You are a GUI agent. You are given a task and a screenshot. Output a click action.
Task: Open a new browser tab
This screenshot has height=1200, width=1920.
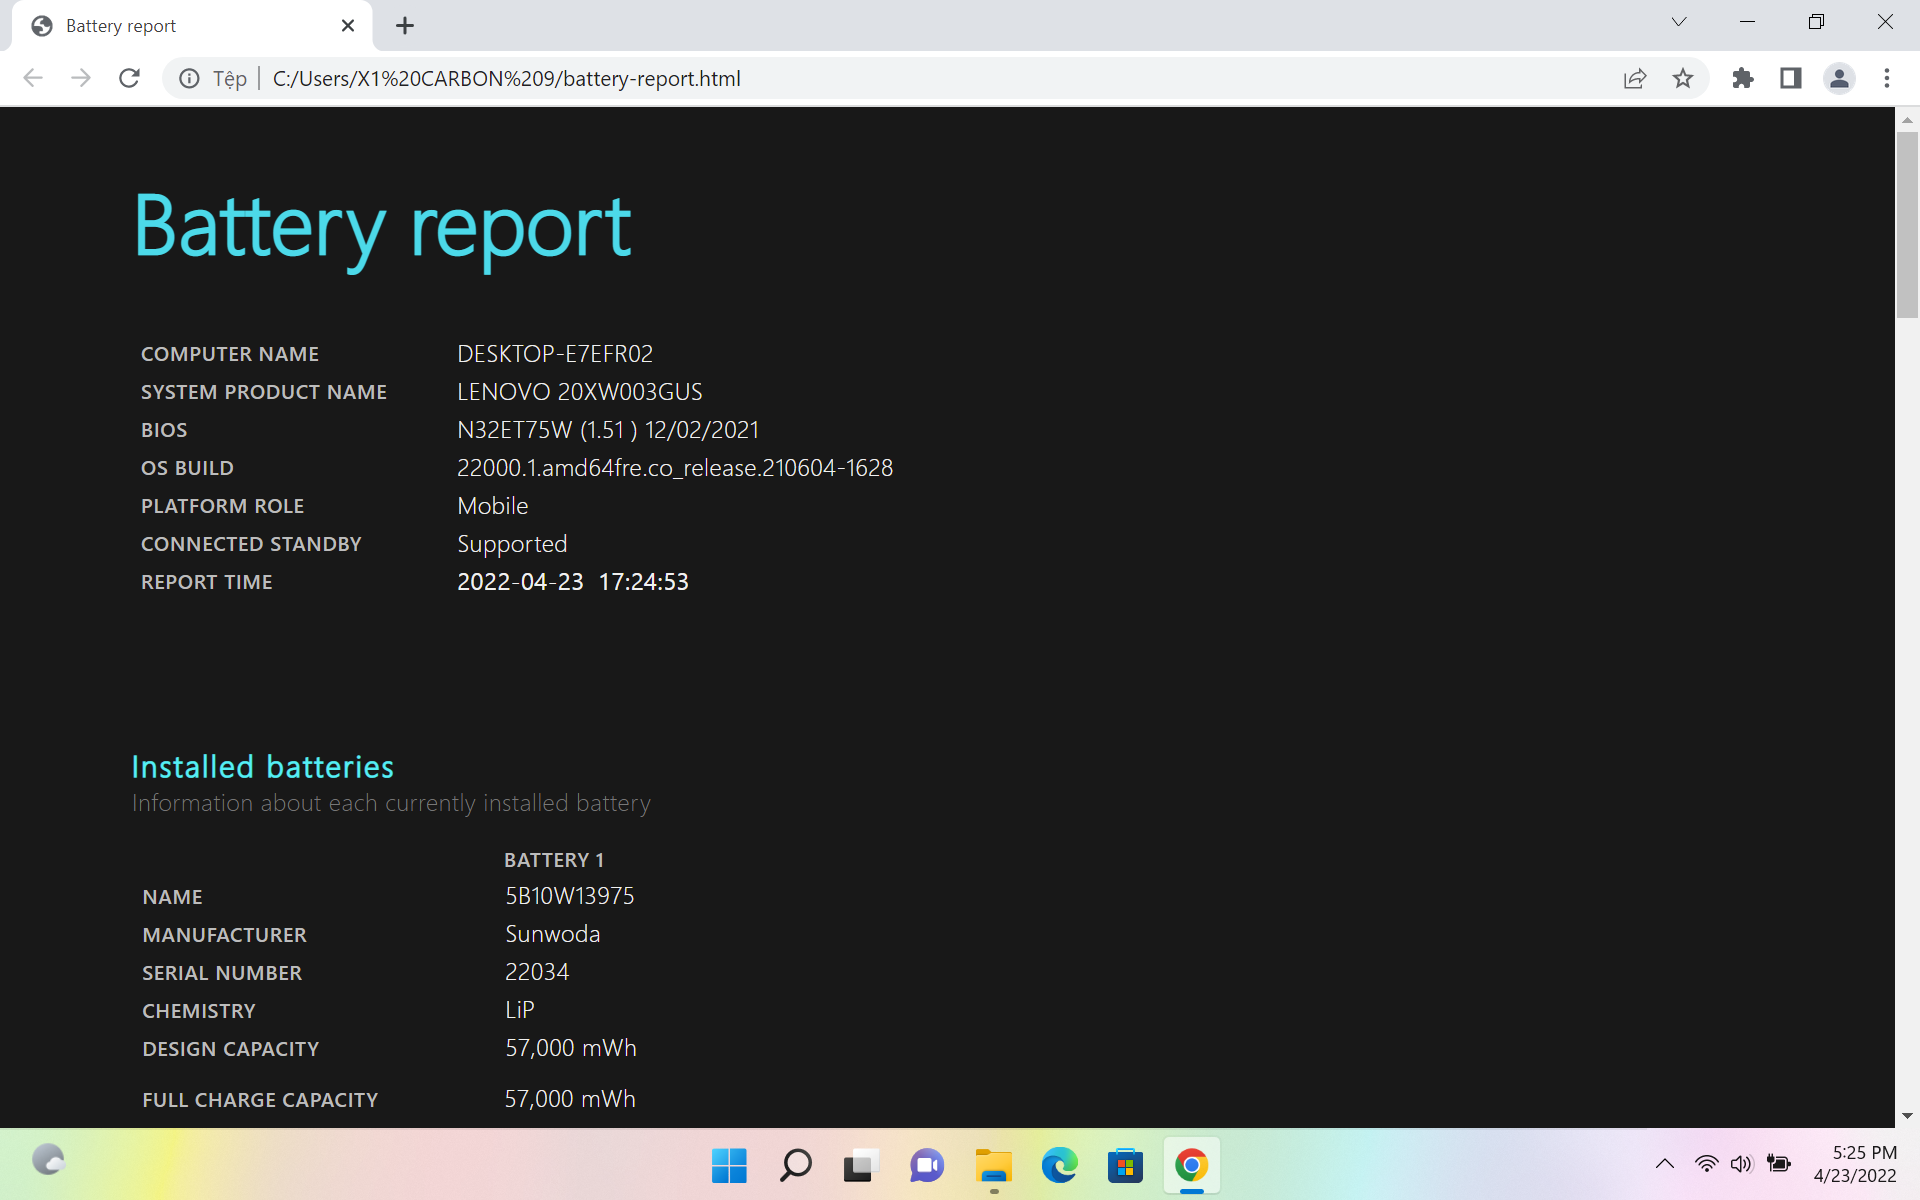pyautogui.click(x=405, y=26)
